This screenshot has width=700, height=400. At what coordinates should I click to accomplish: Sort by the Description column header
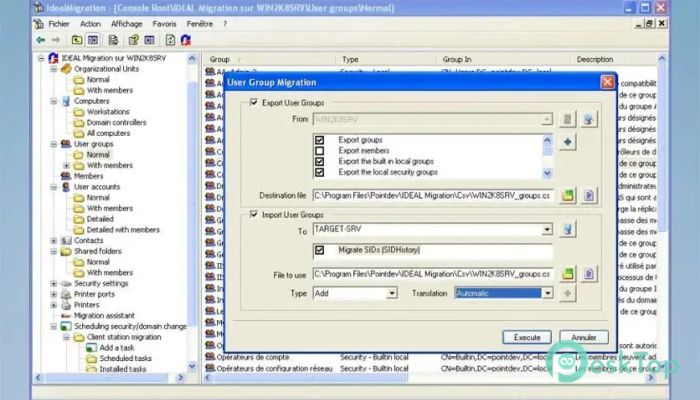614,59
